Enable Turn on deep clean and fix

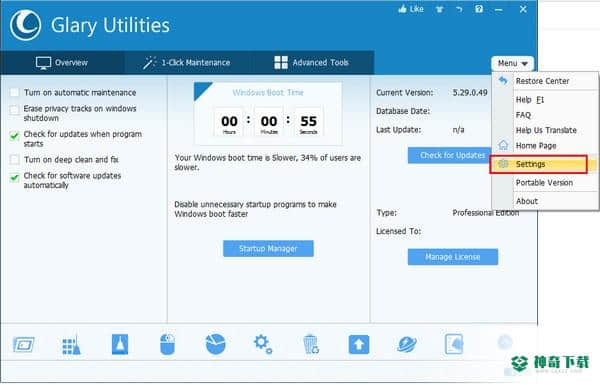pos(15,159)
